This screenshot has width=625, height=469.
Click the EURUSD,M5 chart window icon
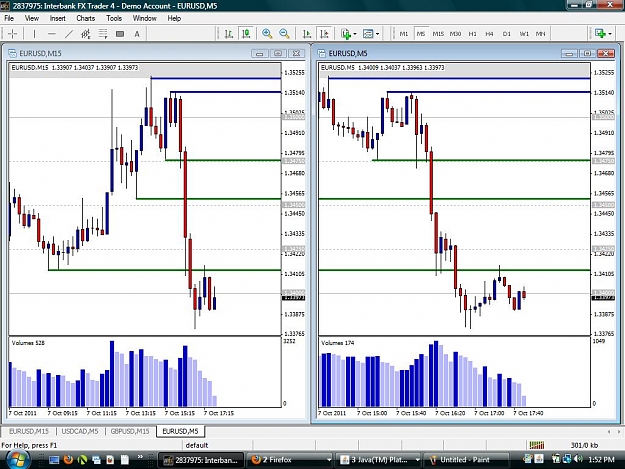322,53
